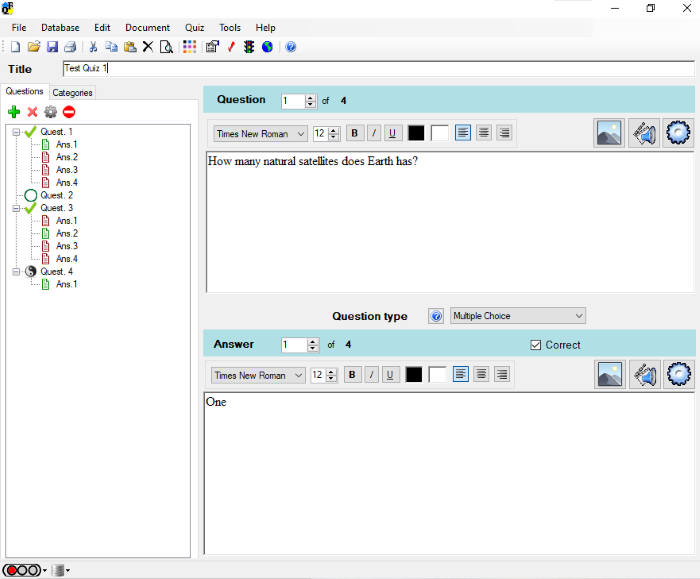The width and height of the screenshot is (700, 579).
Task: Increase question font size spinner
Action: pyautogui.click(x=333, y=130)
